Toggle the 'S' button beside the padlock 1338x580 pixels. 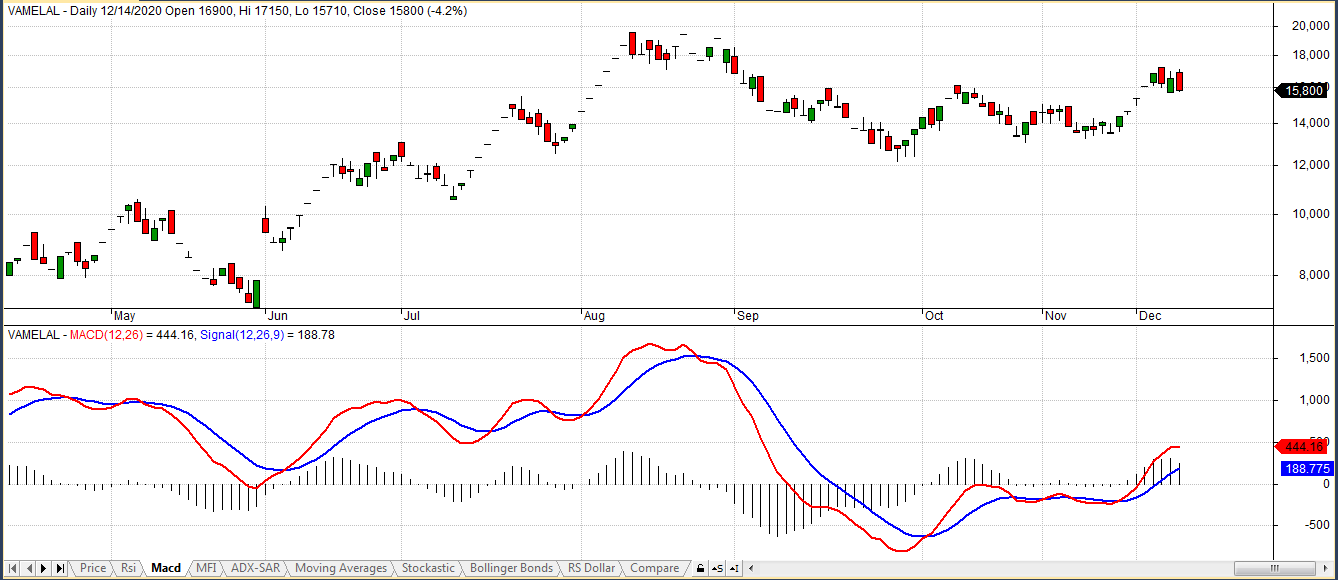click(717, 568)
